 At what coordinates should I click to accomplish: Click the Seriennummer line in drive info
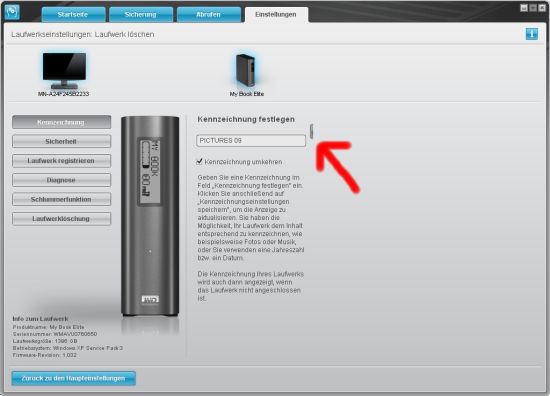(x=55, y=334)
